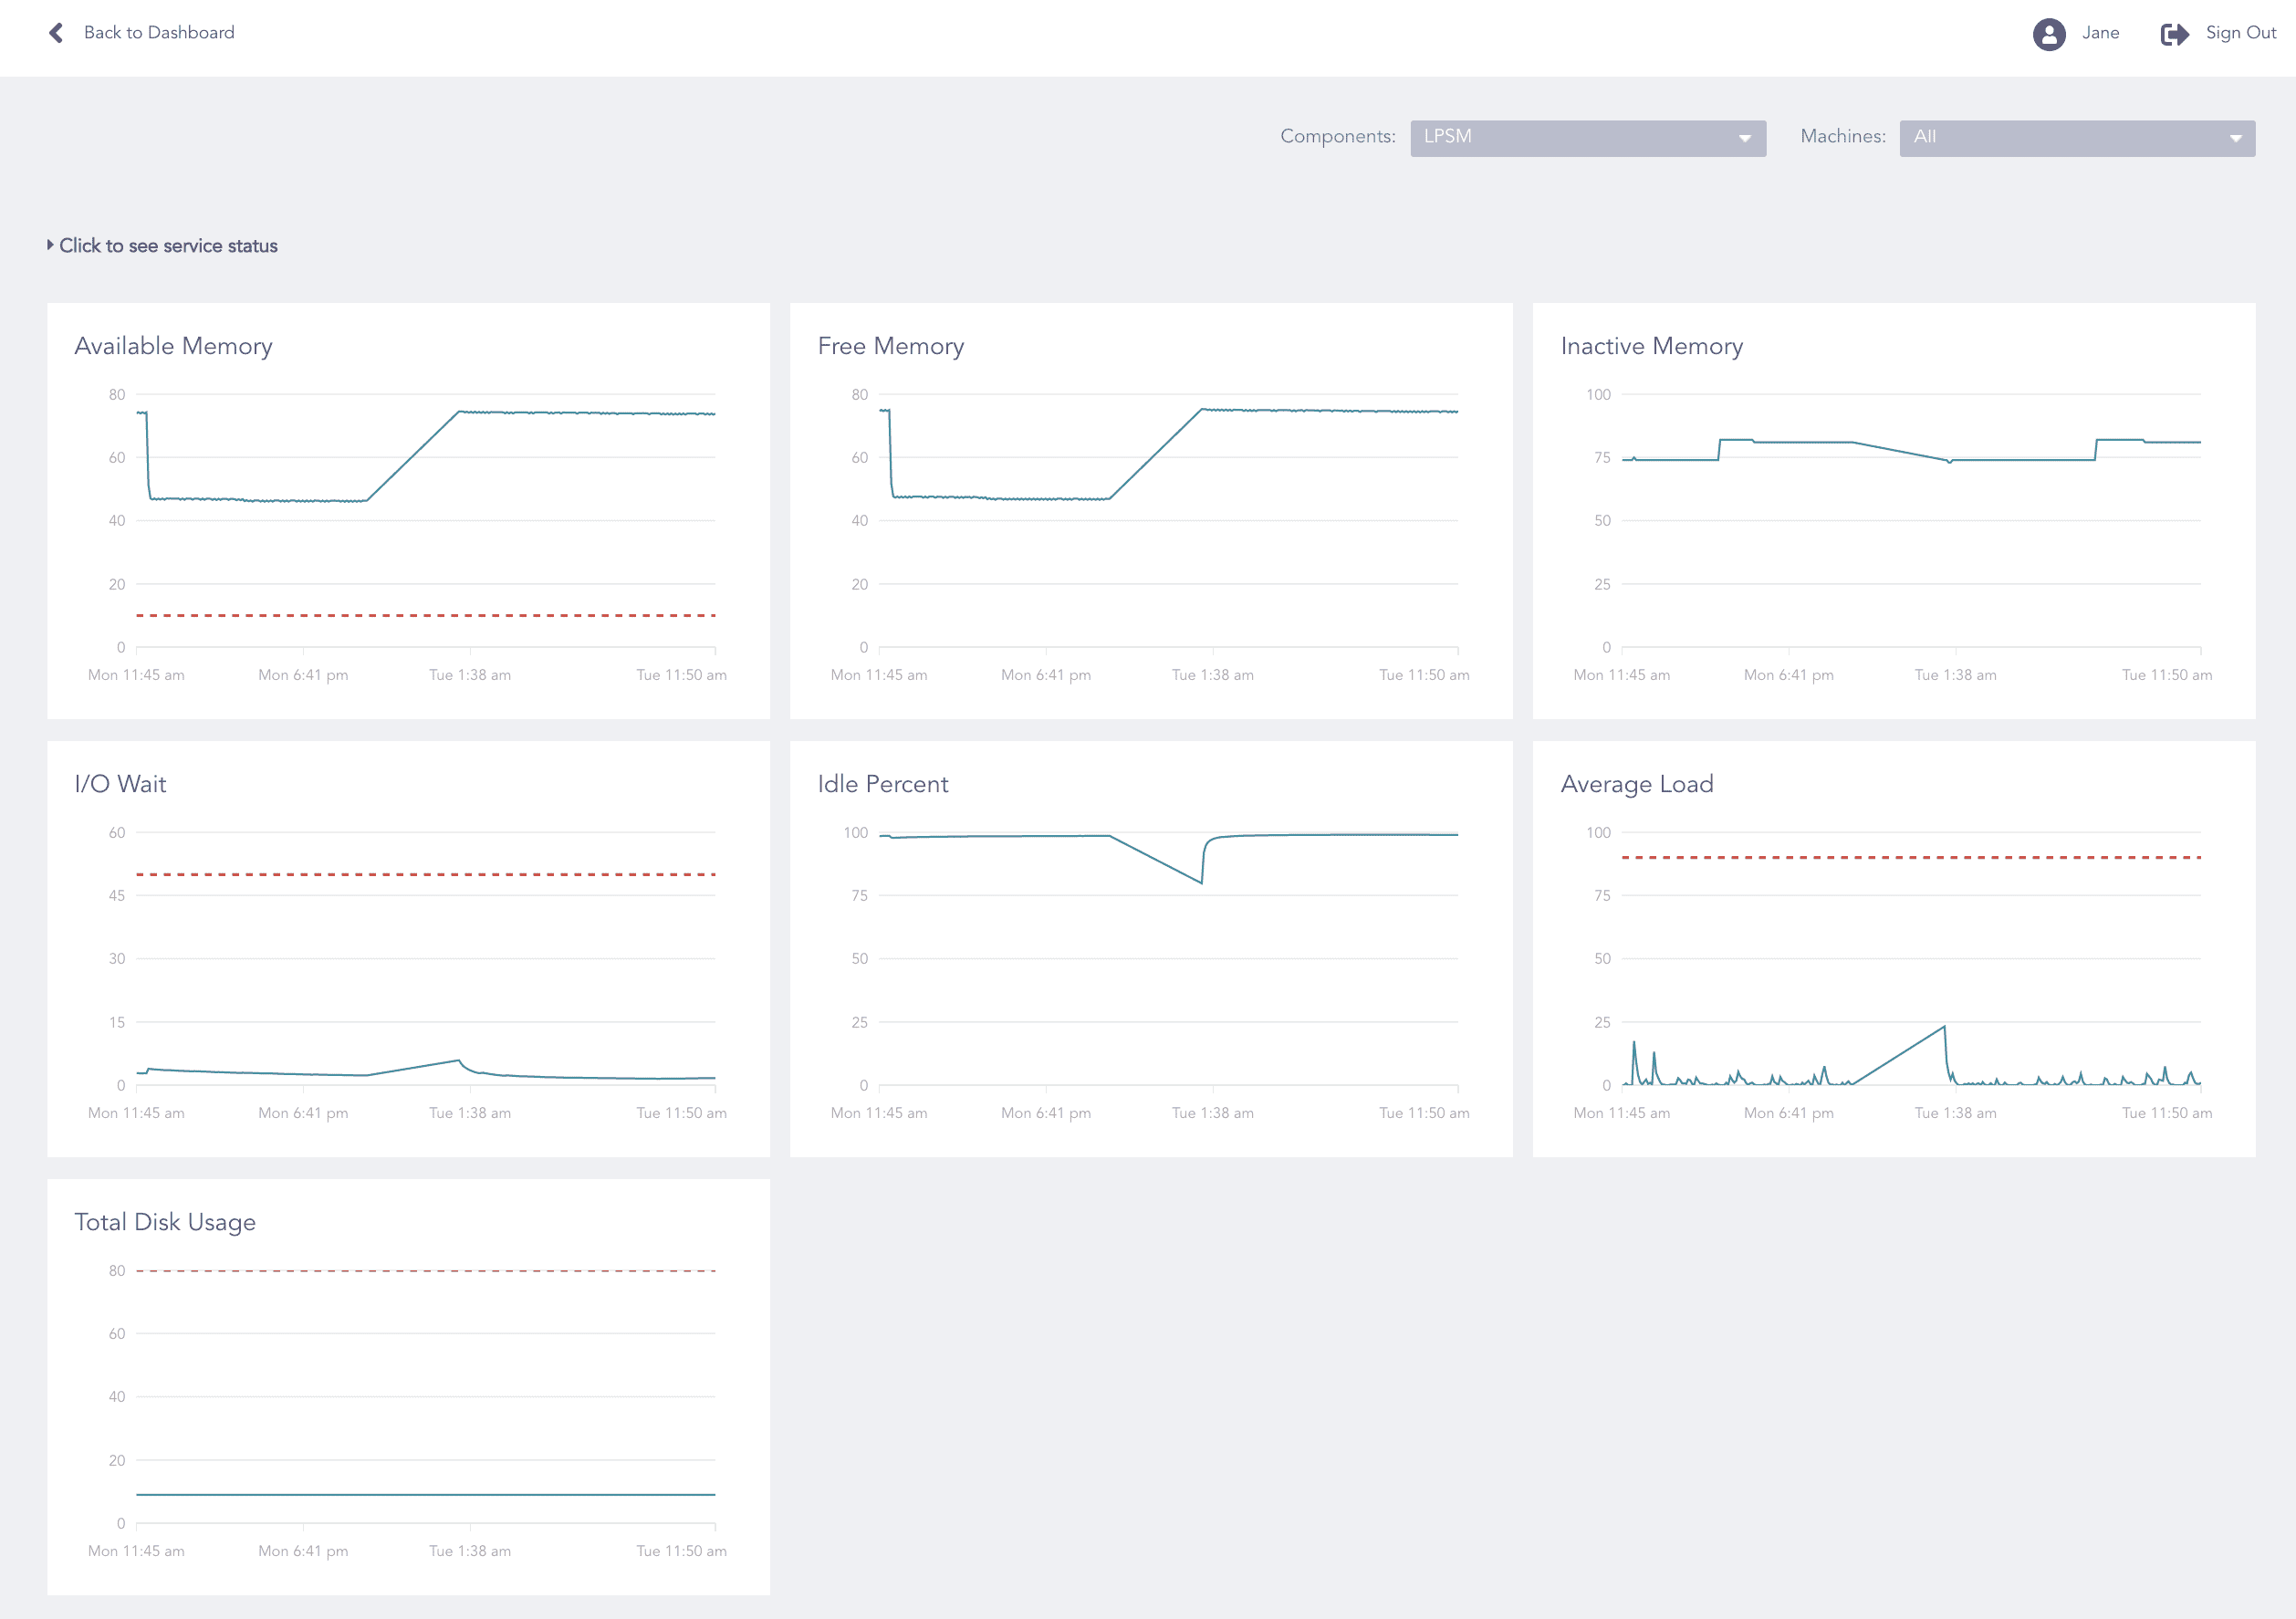Viewport: 2296px width, 1619px height.
Task: Click the Jane username label
Action: (2100, 33)
